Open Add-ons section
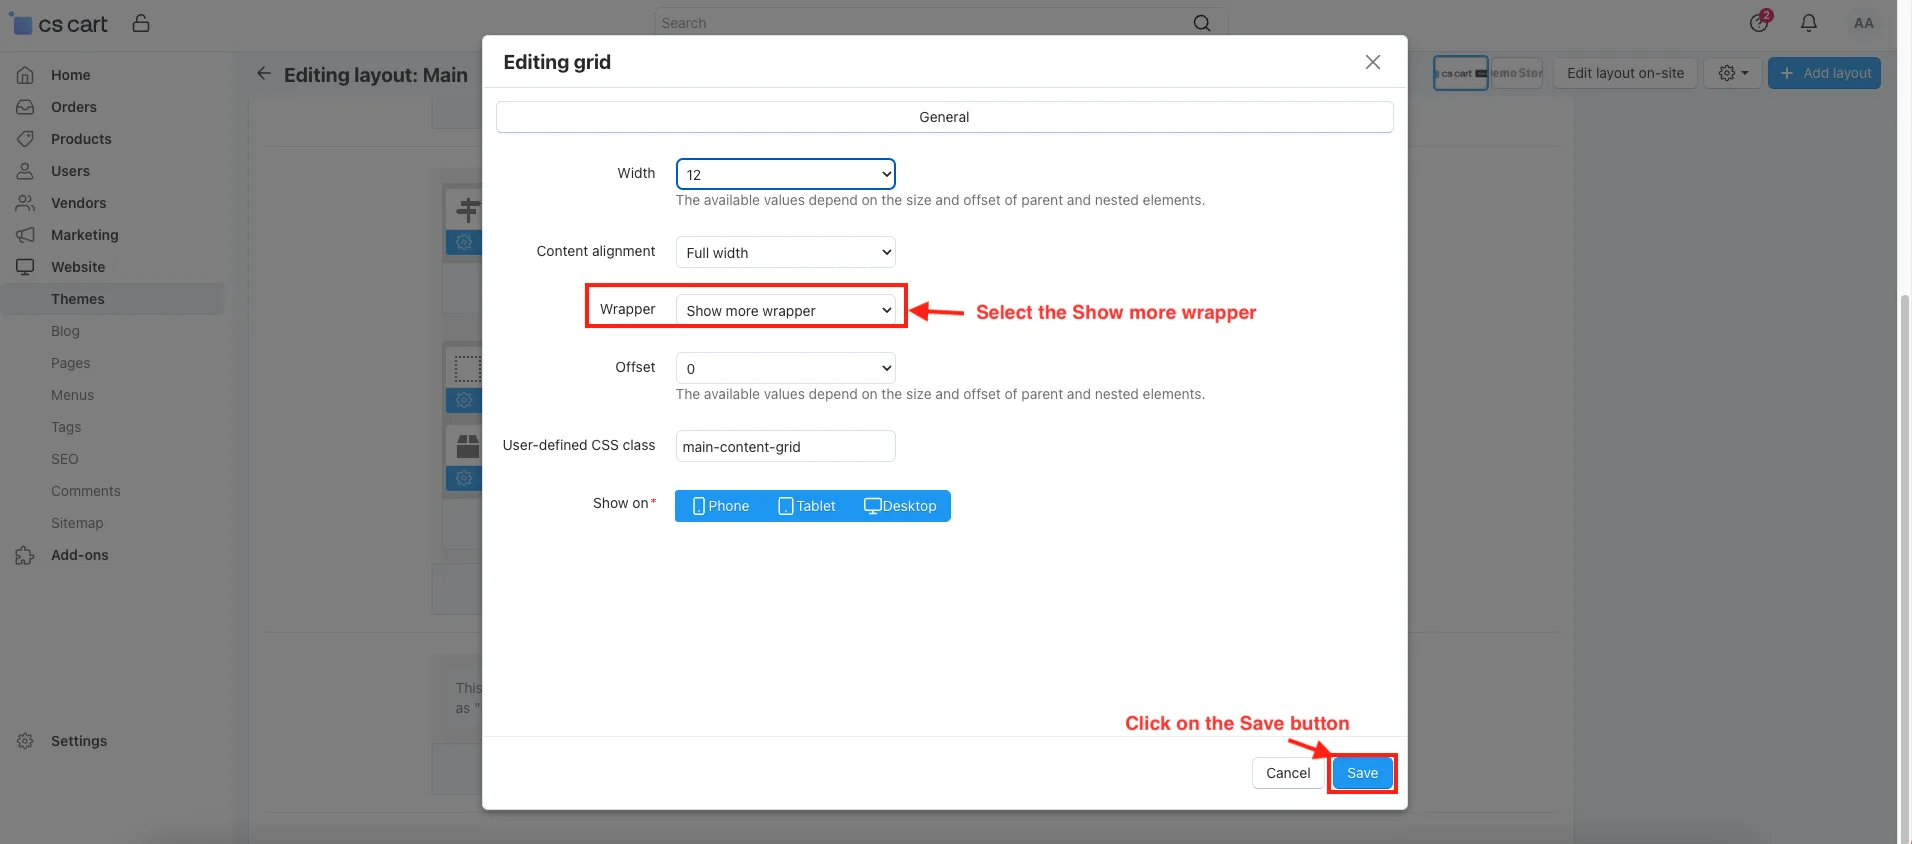 (79, 555)
